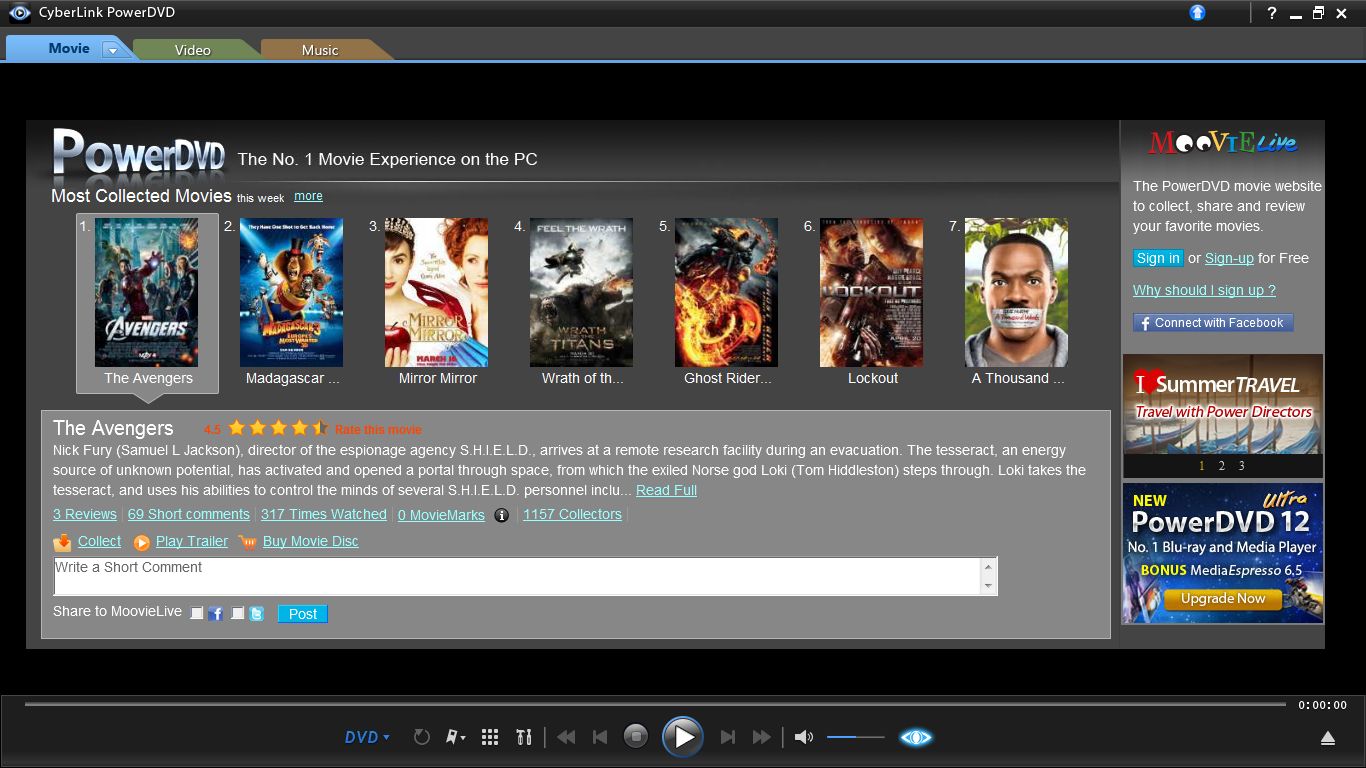Click the repeat playback icon
The width and height of the screenshot is (1366, 768).
tap(422, 737)
